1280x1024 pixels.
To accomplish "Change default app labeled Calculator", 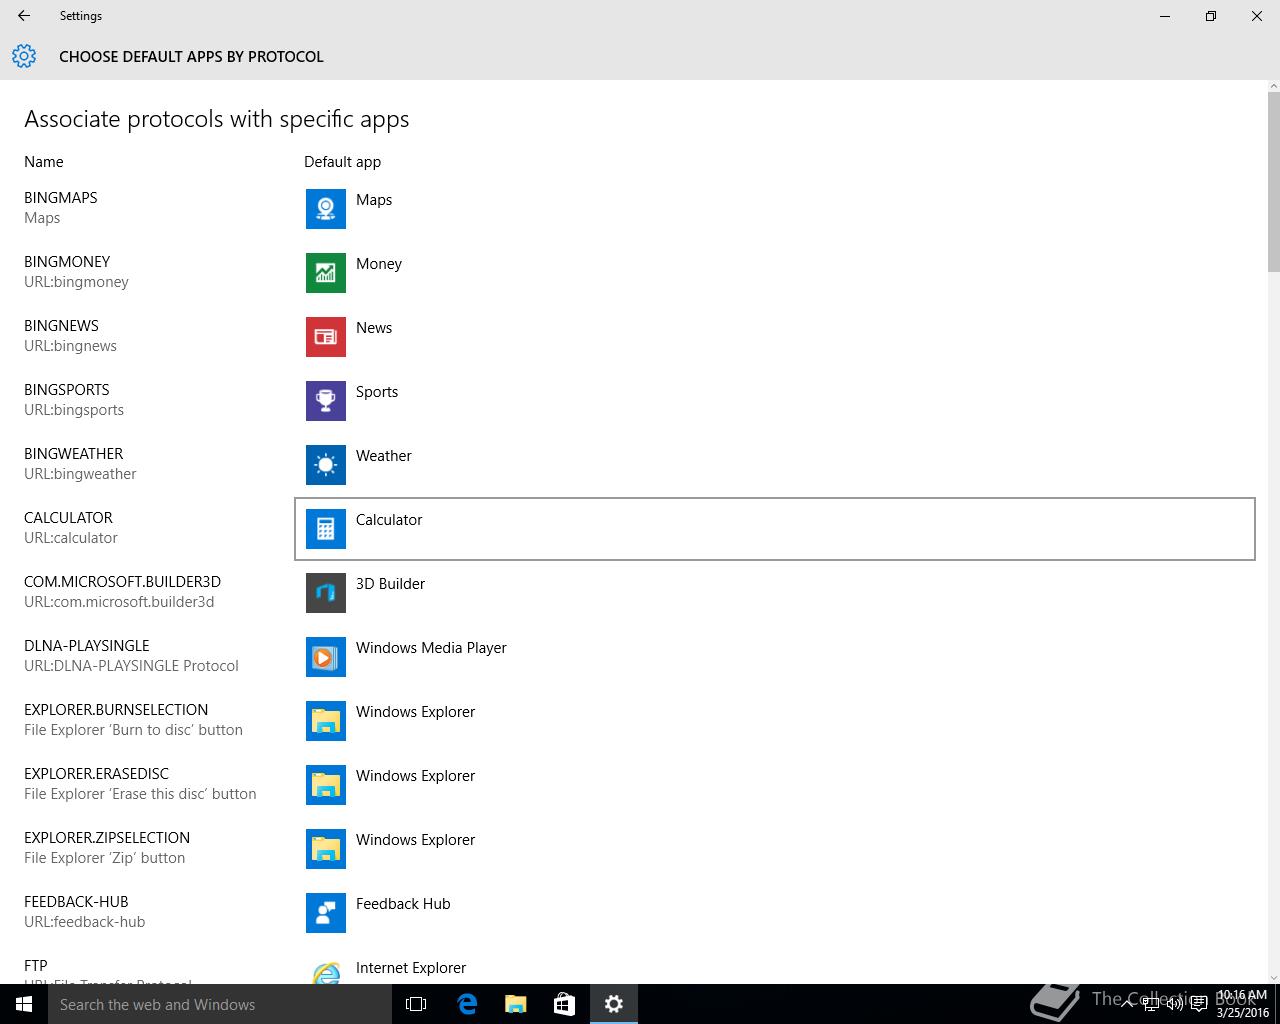I will point(775,529).
